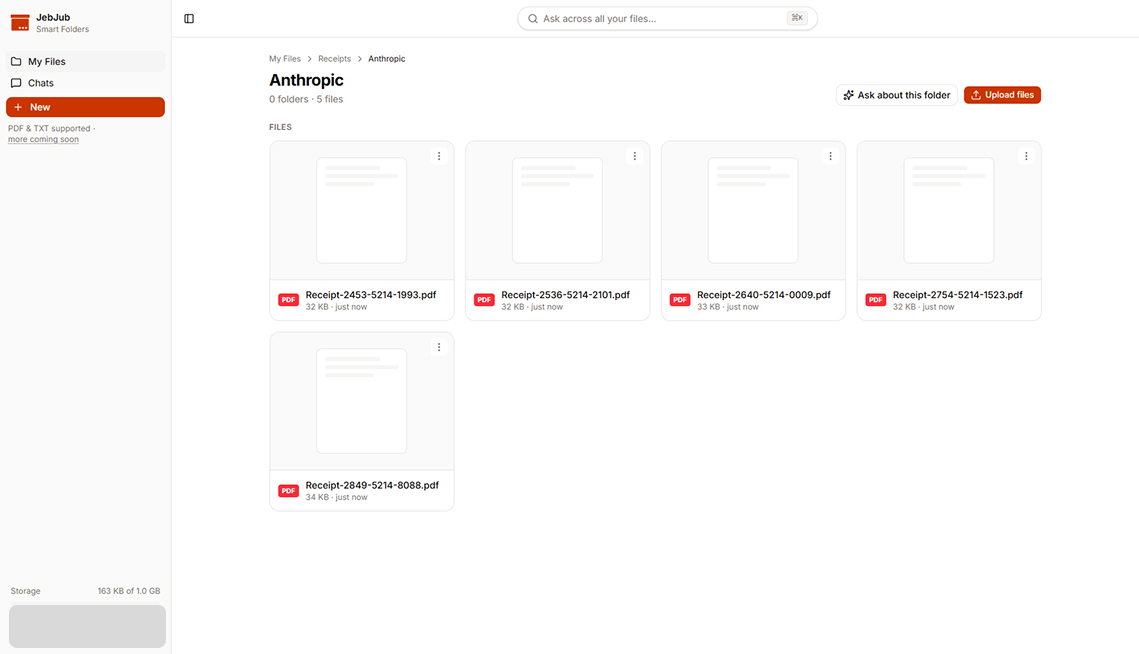Open options menu for Receipt-2640-5214-0009.pdf

pos(830,156)
